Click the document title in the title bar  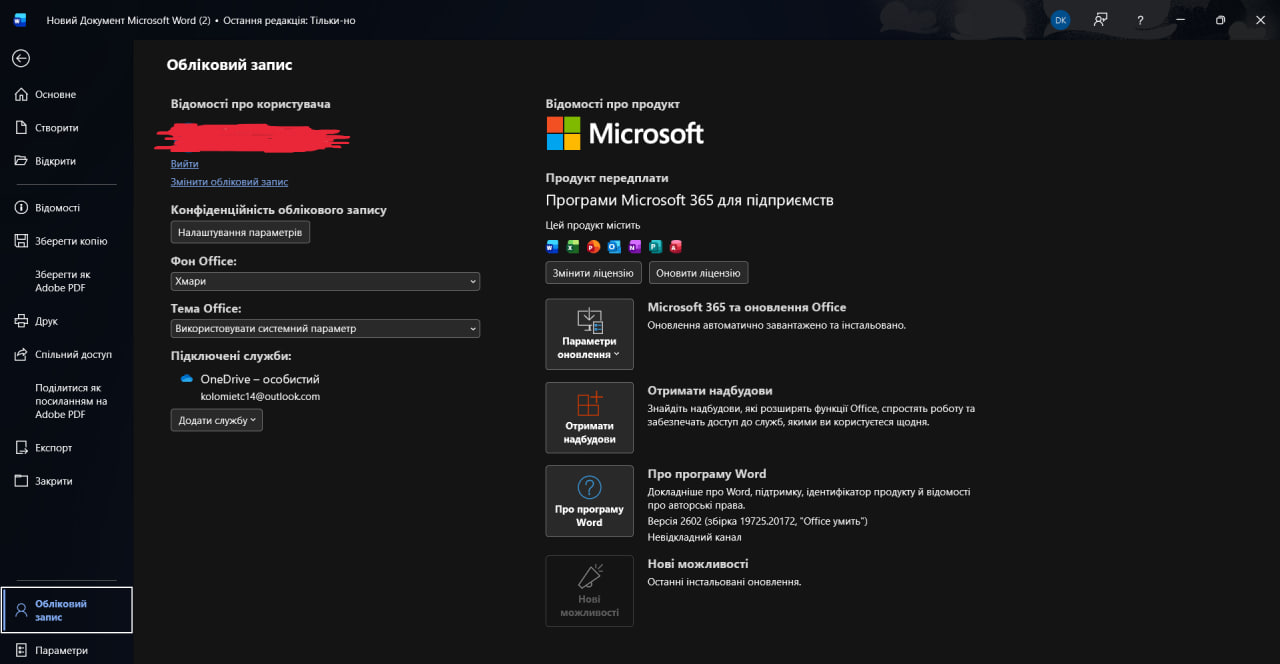point(128,20)
